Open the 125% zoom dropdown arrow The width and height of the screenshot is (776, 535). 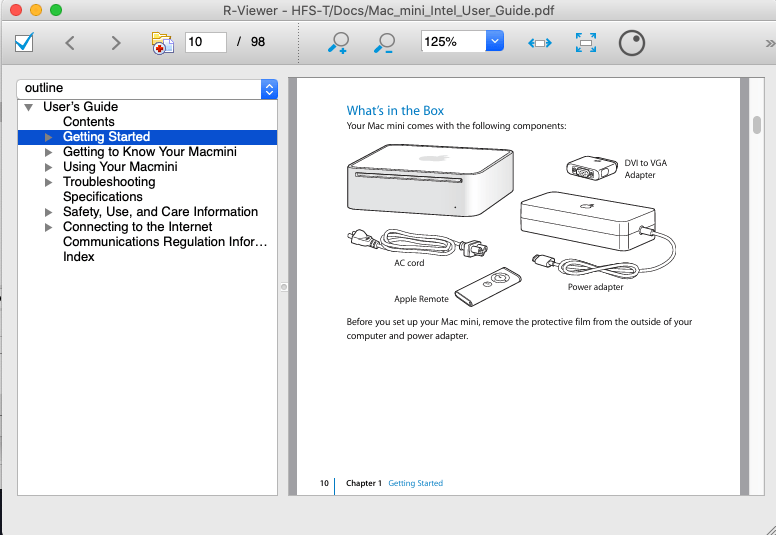click(x=494, y=41)
